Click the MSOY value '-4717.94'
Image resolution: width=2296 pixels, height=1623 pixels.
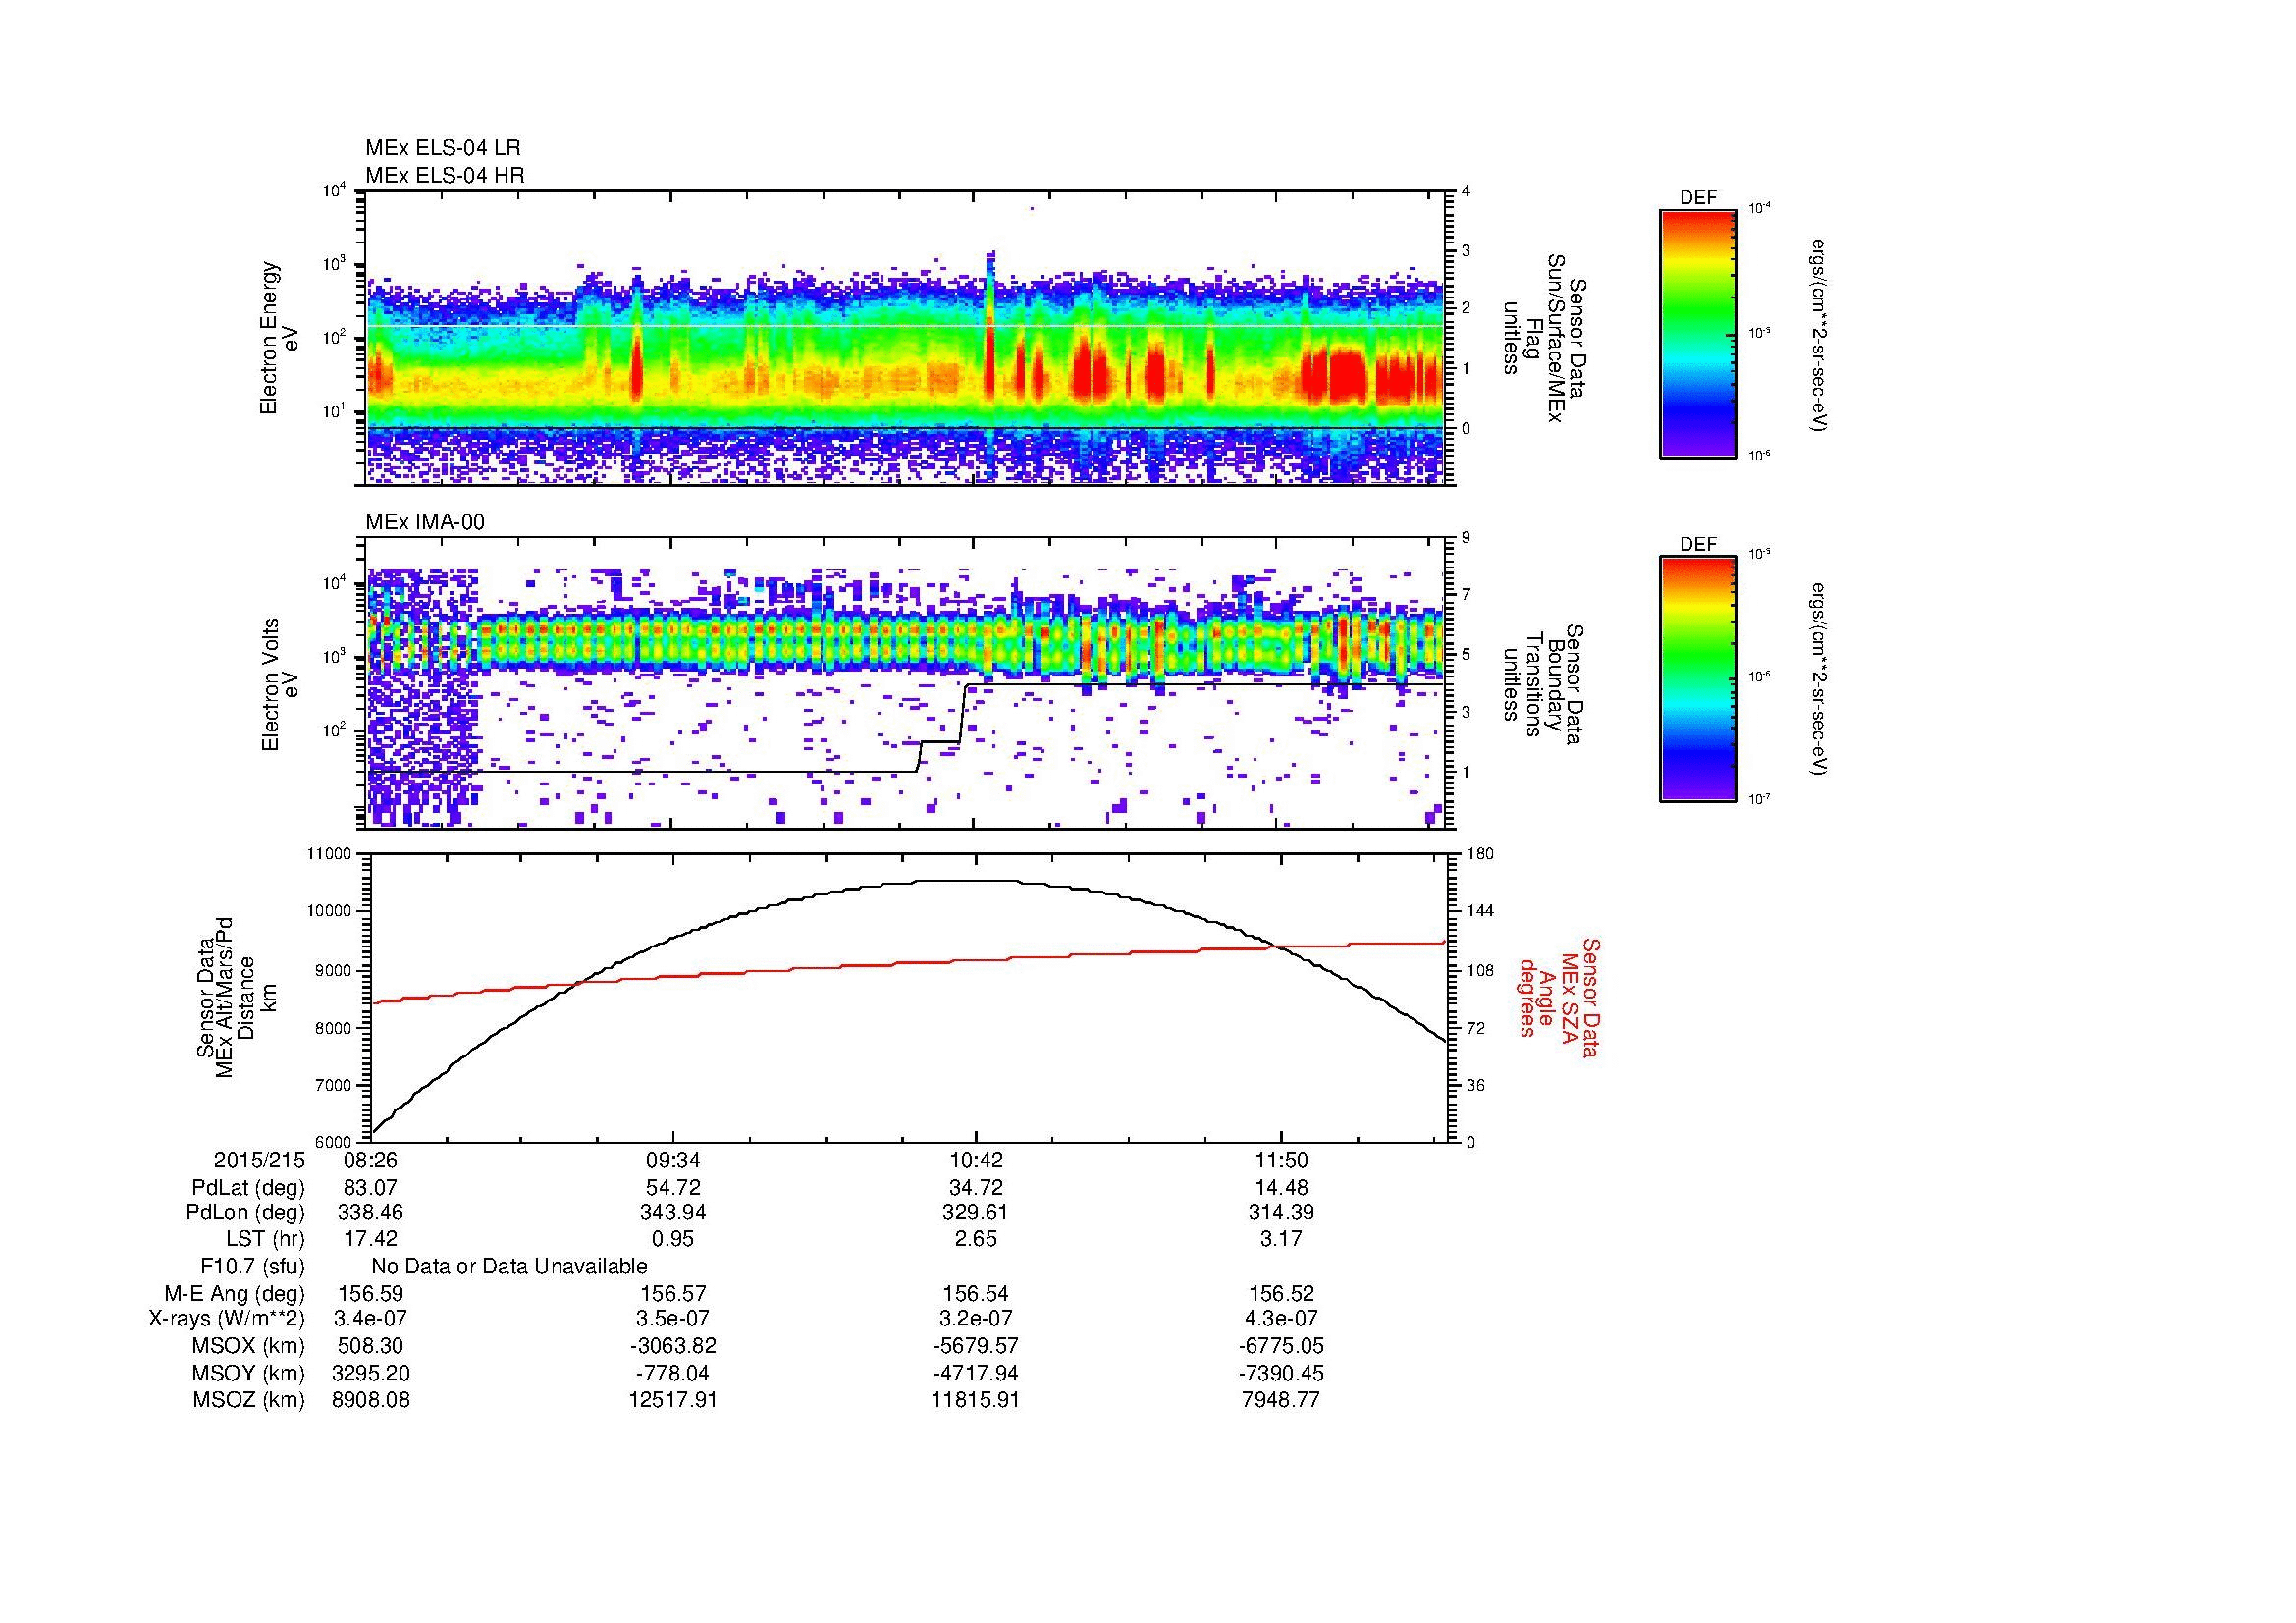point(976,1373)
